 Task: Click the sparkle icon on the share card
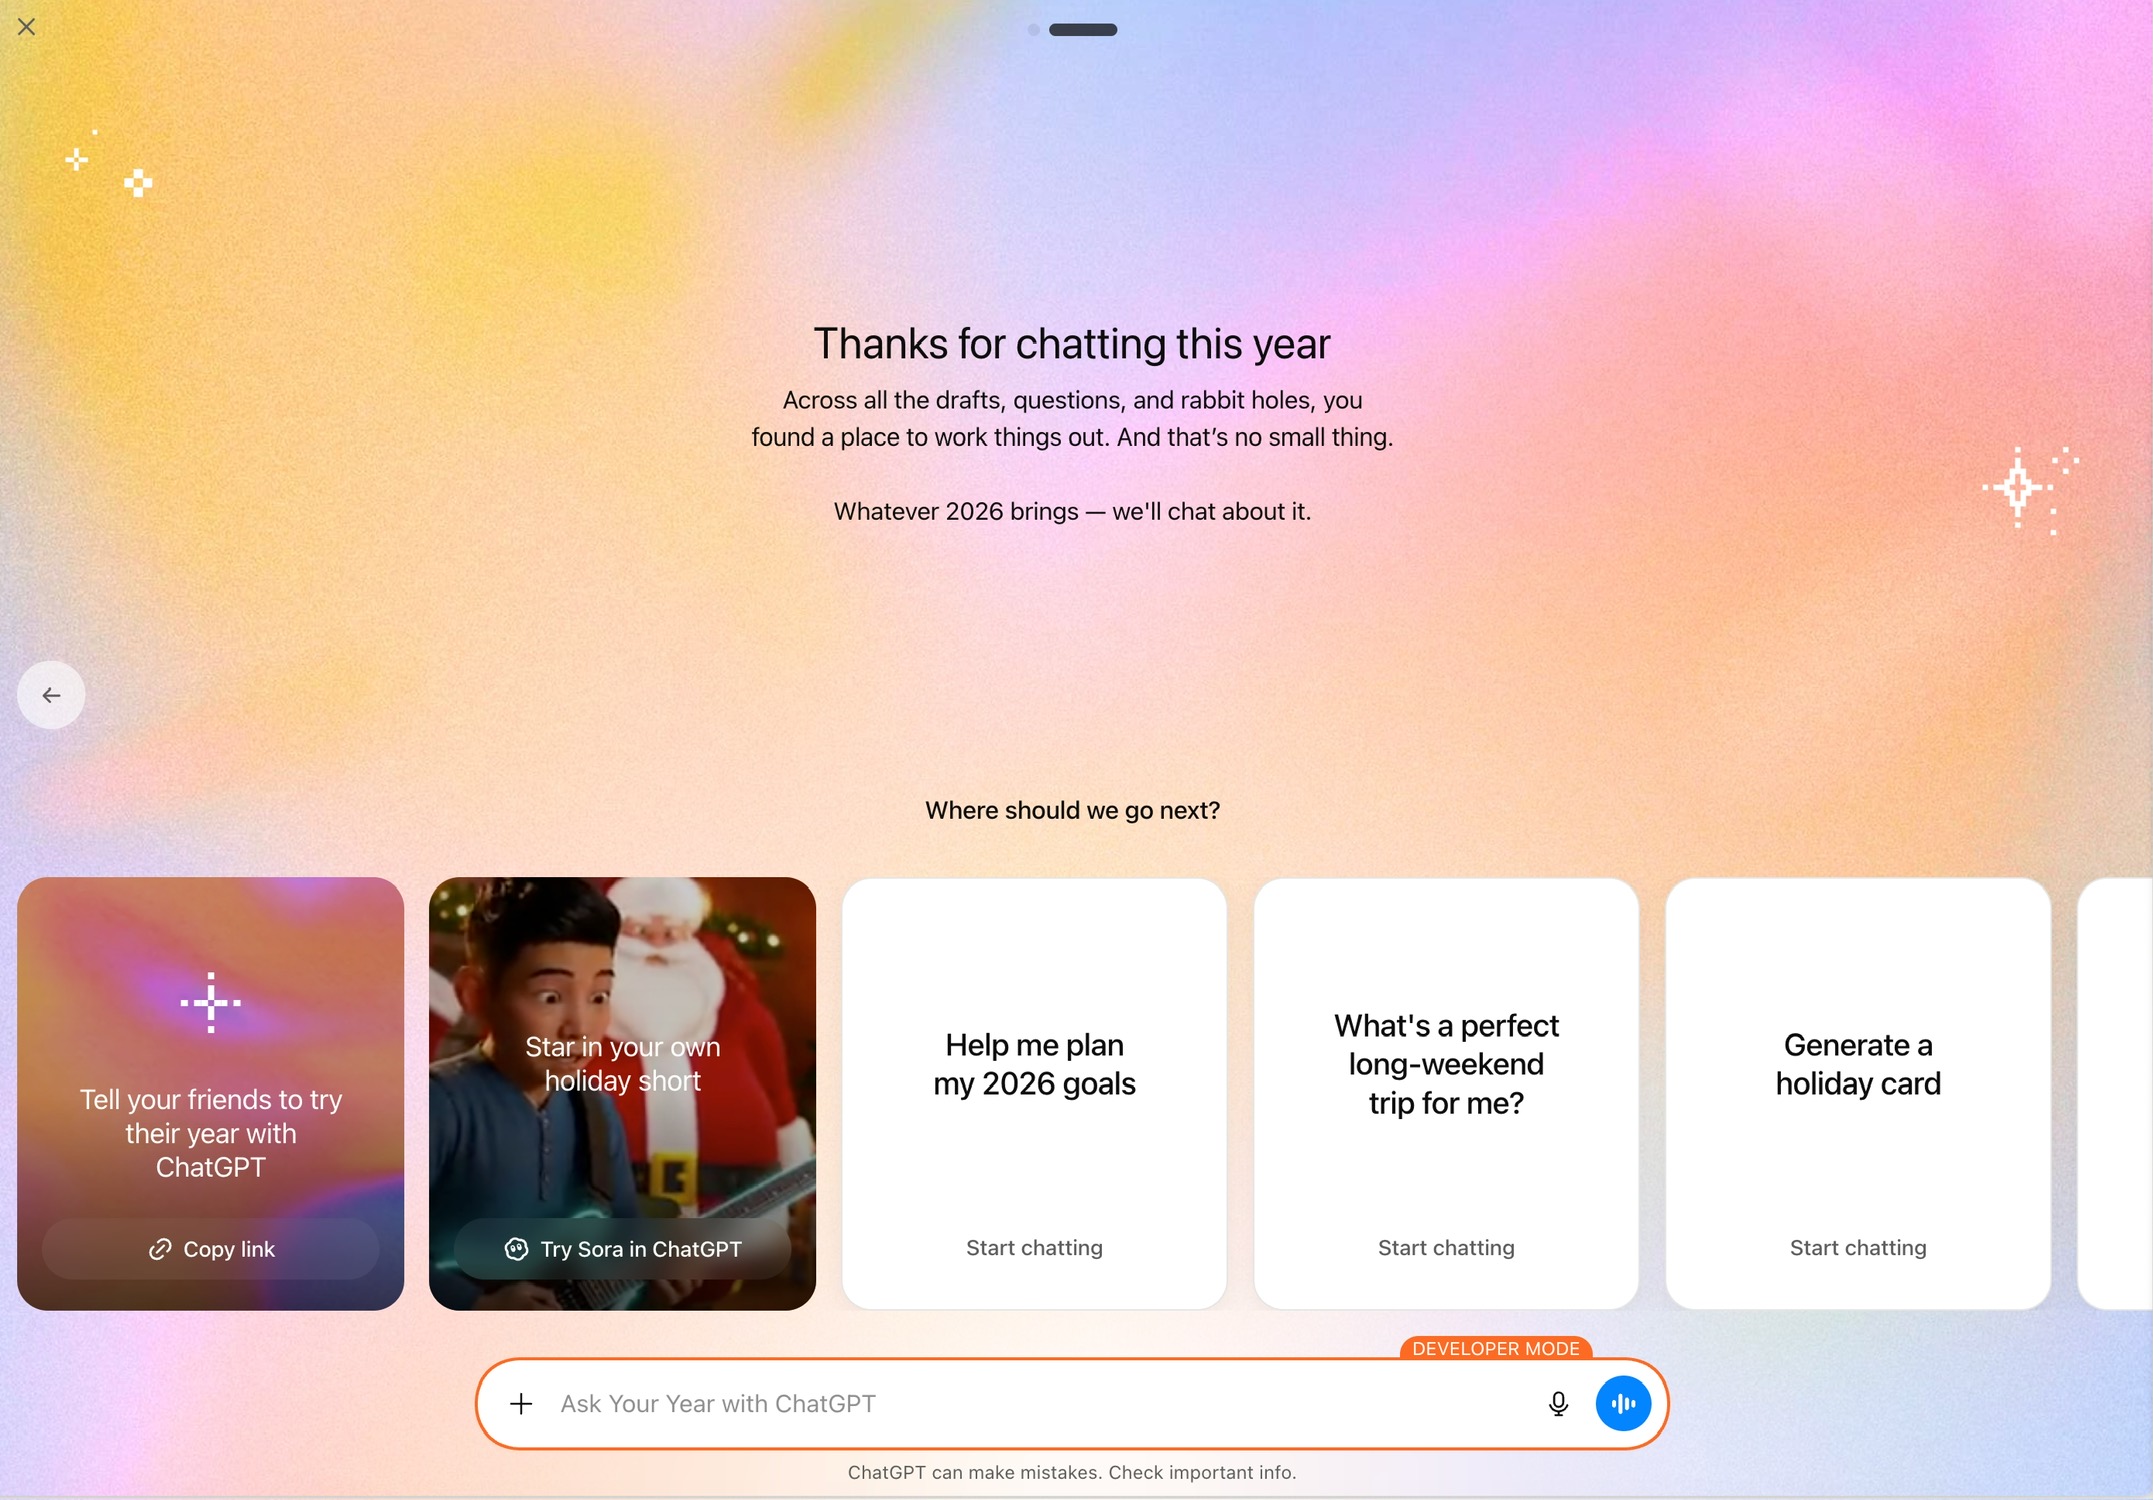pyautogui.click(x=211, y=1002)
